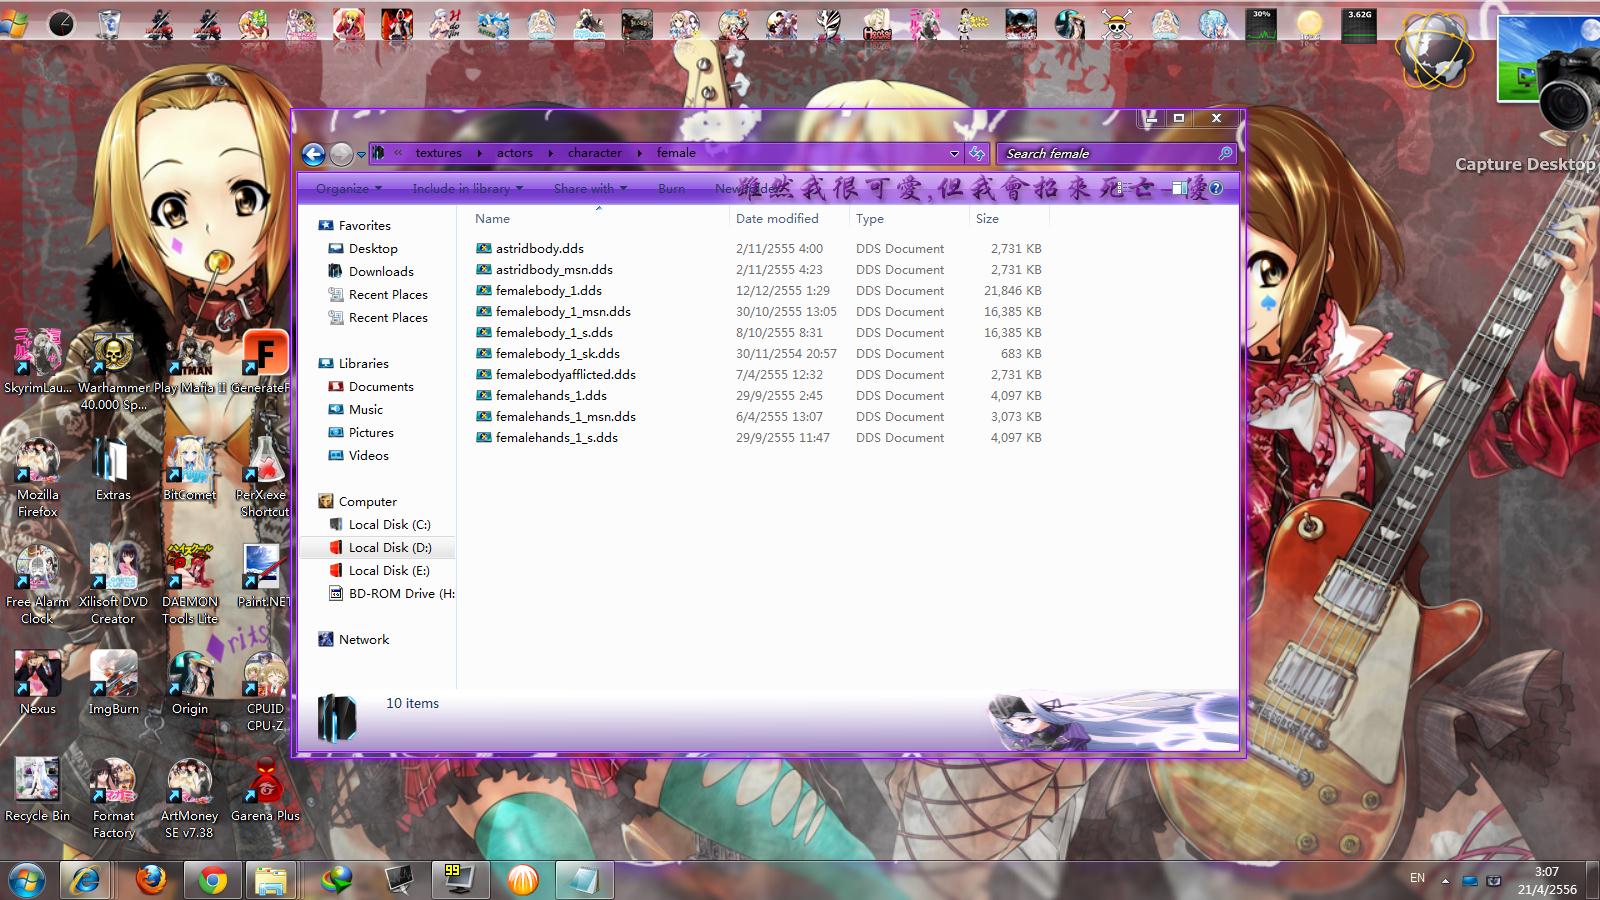Open Downloads in the navigation pane

381,271
